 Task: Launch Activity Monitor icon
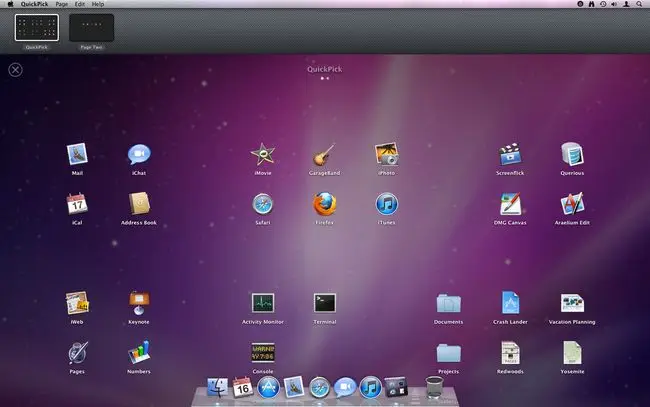(x=263, y=303)
